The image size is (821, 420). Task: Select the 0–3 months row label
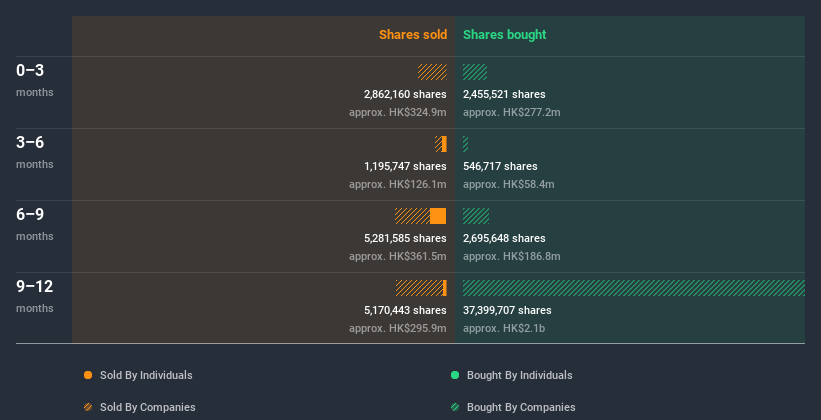[x=35, y=80]
